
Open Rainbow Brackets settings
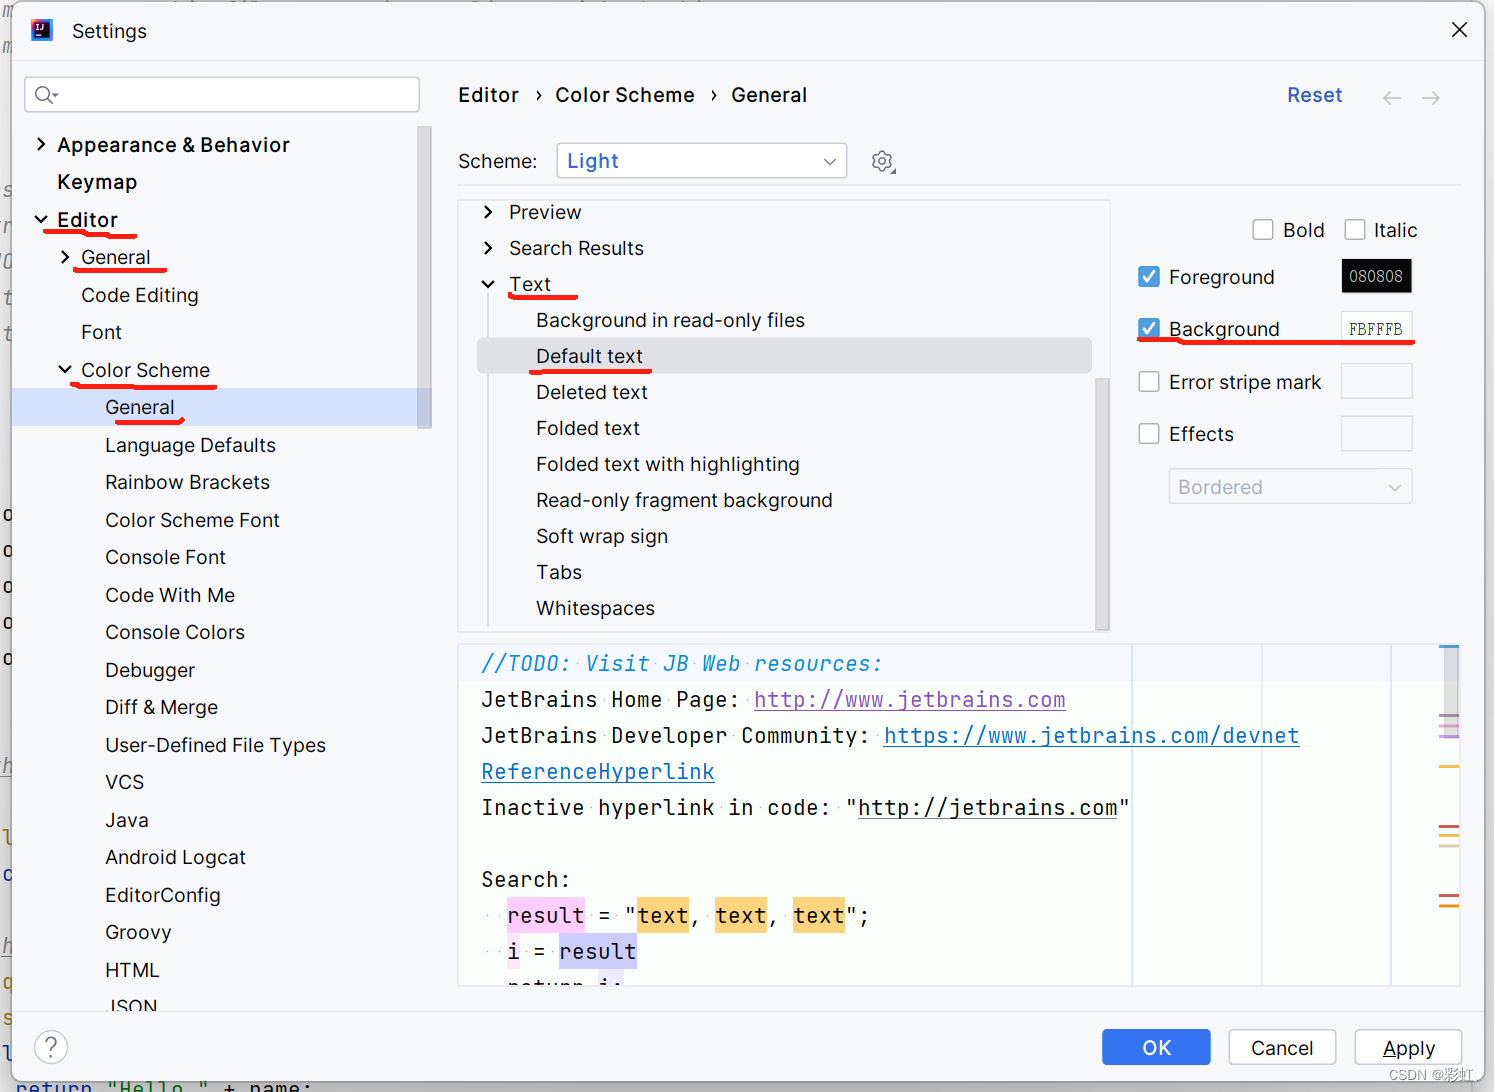tap(187, 482)
